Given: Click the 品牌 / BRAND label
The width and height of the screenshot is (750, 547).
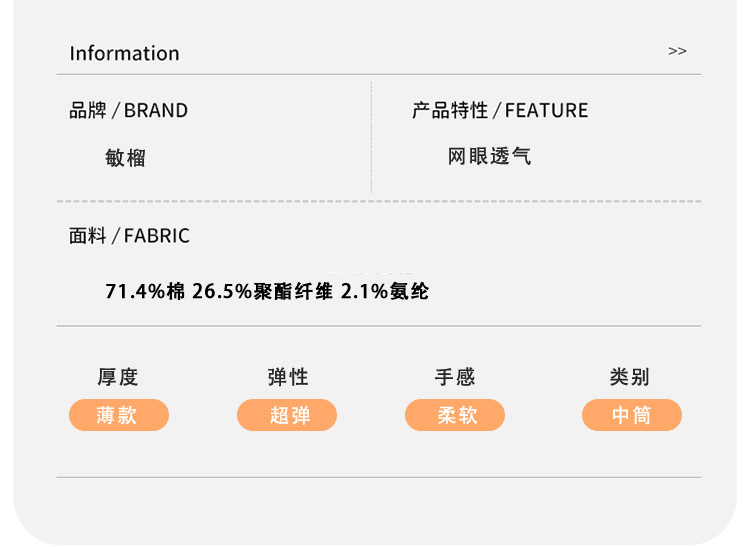Looking at the screenshot, I should click(x=128, y=110).
